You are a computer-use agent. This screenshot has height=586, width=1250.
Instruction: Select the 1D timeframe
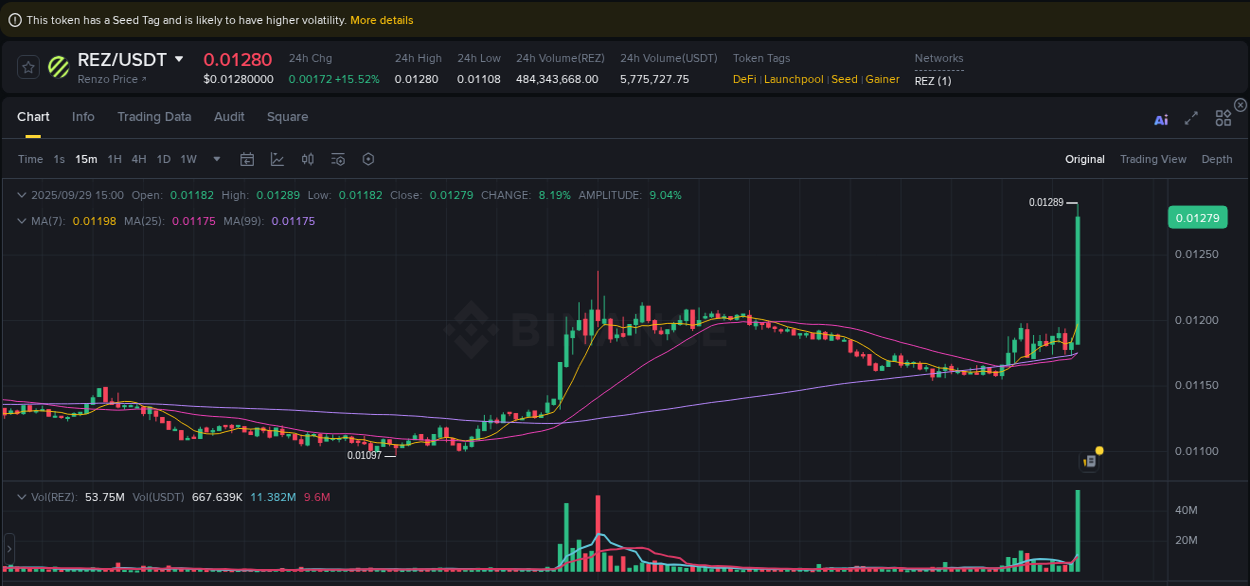(163, 159)
